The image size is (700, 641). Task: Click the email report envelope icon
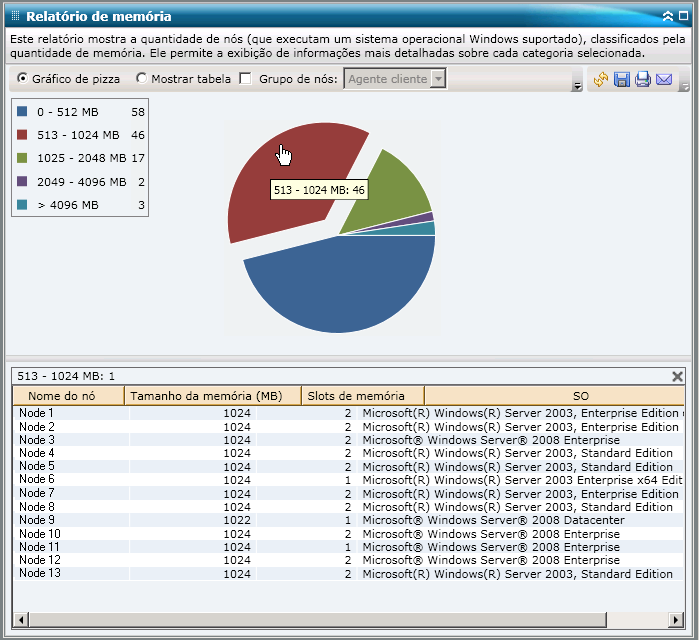pyautogui.click(x=663, y=80)
